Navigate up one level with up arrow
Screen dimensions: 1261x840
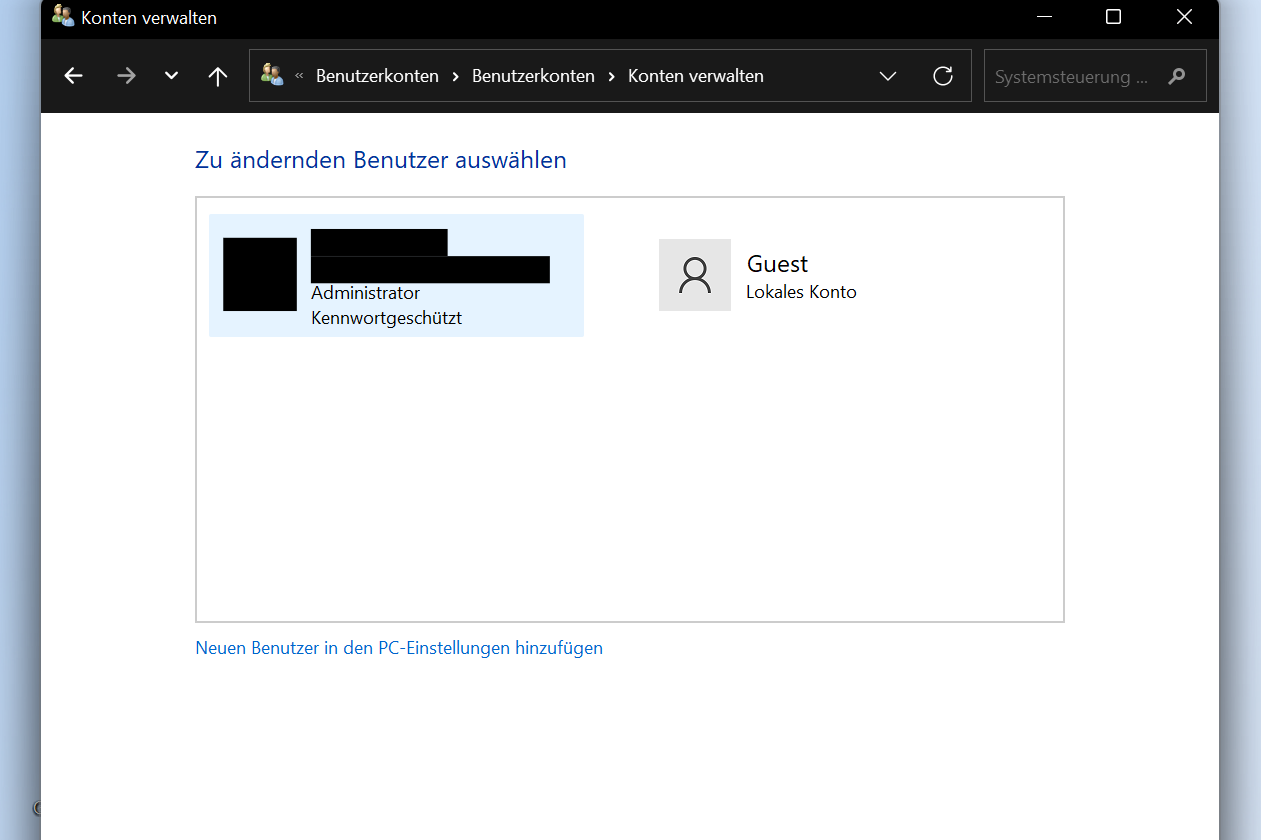click(218, 76)
